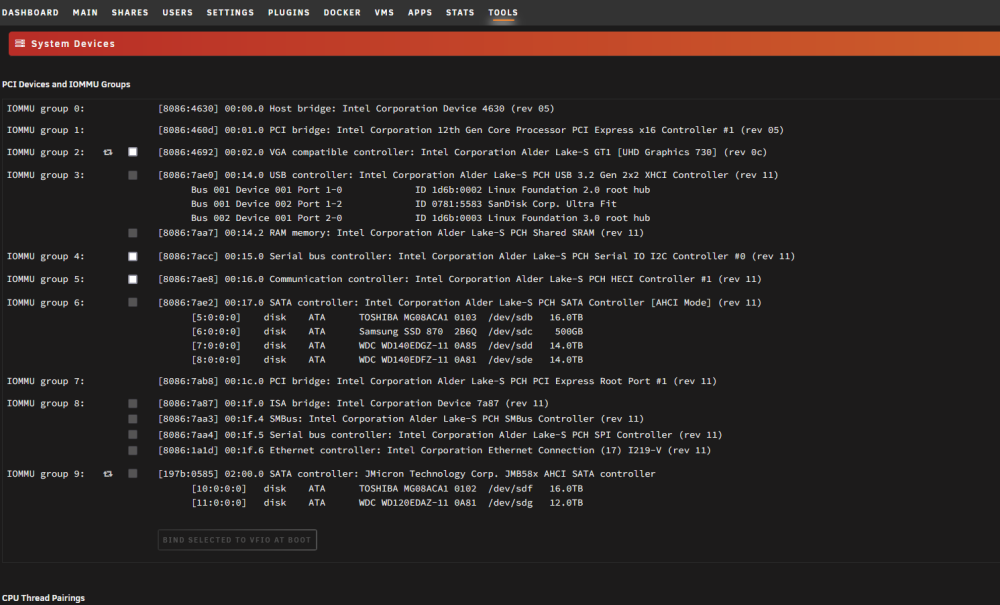The image size is (1000, 605).
Task: Toggle the RAM memory Shared SRAM checkbox
Action: point(133,233)
